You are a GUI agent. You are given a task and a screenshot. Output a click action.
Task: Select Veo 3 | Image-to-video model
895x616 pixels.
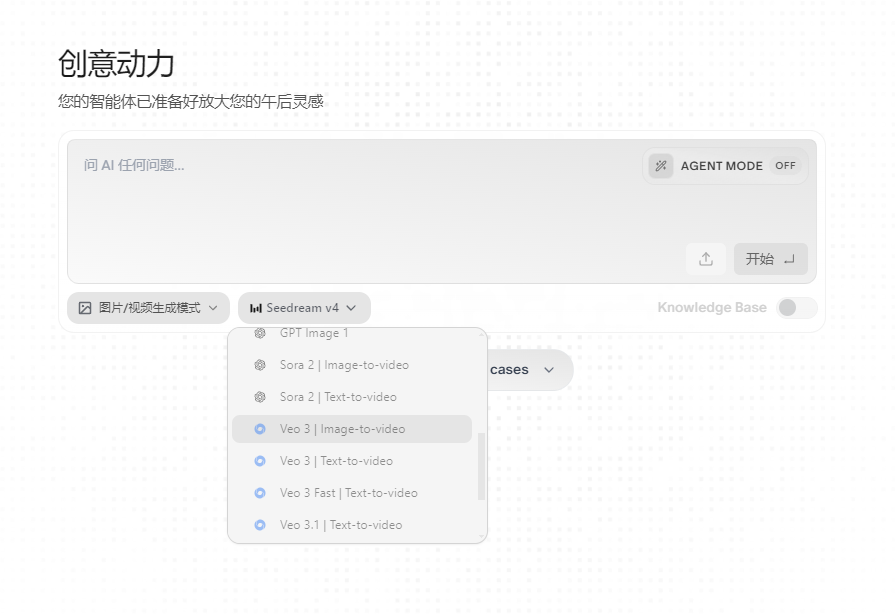pyautogui.click(x=342, y=429)
